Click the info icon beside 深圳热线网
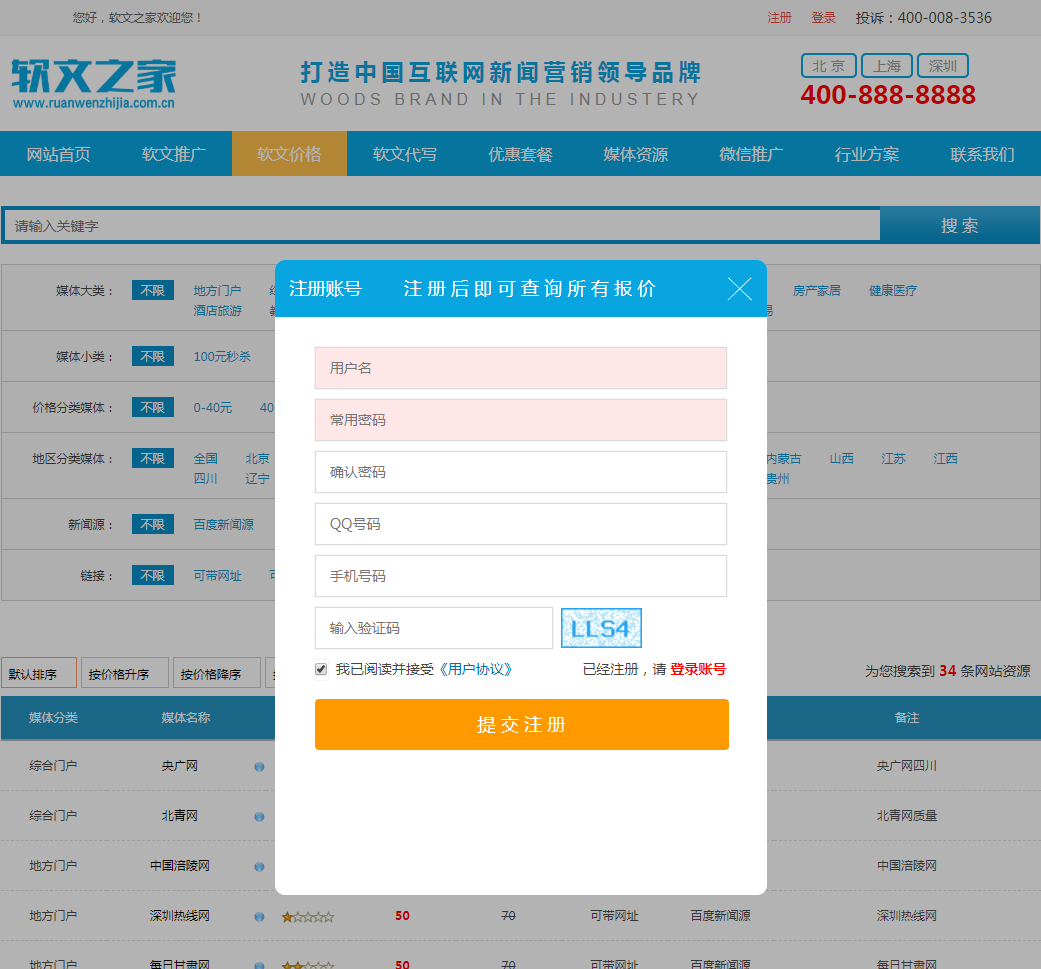 click(x=259, y=916)
